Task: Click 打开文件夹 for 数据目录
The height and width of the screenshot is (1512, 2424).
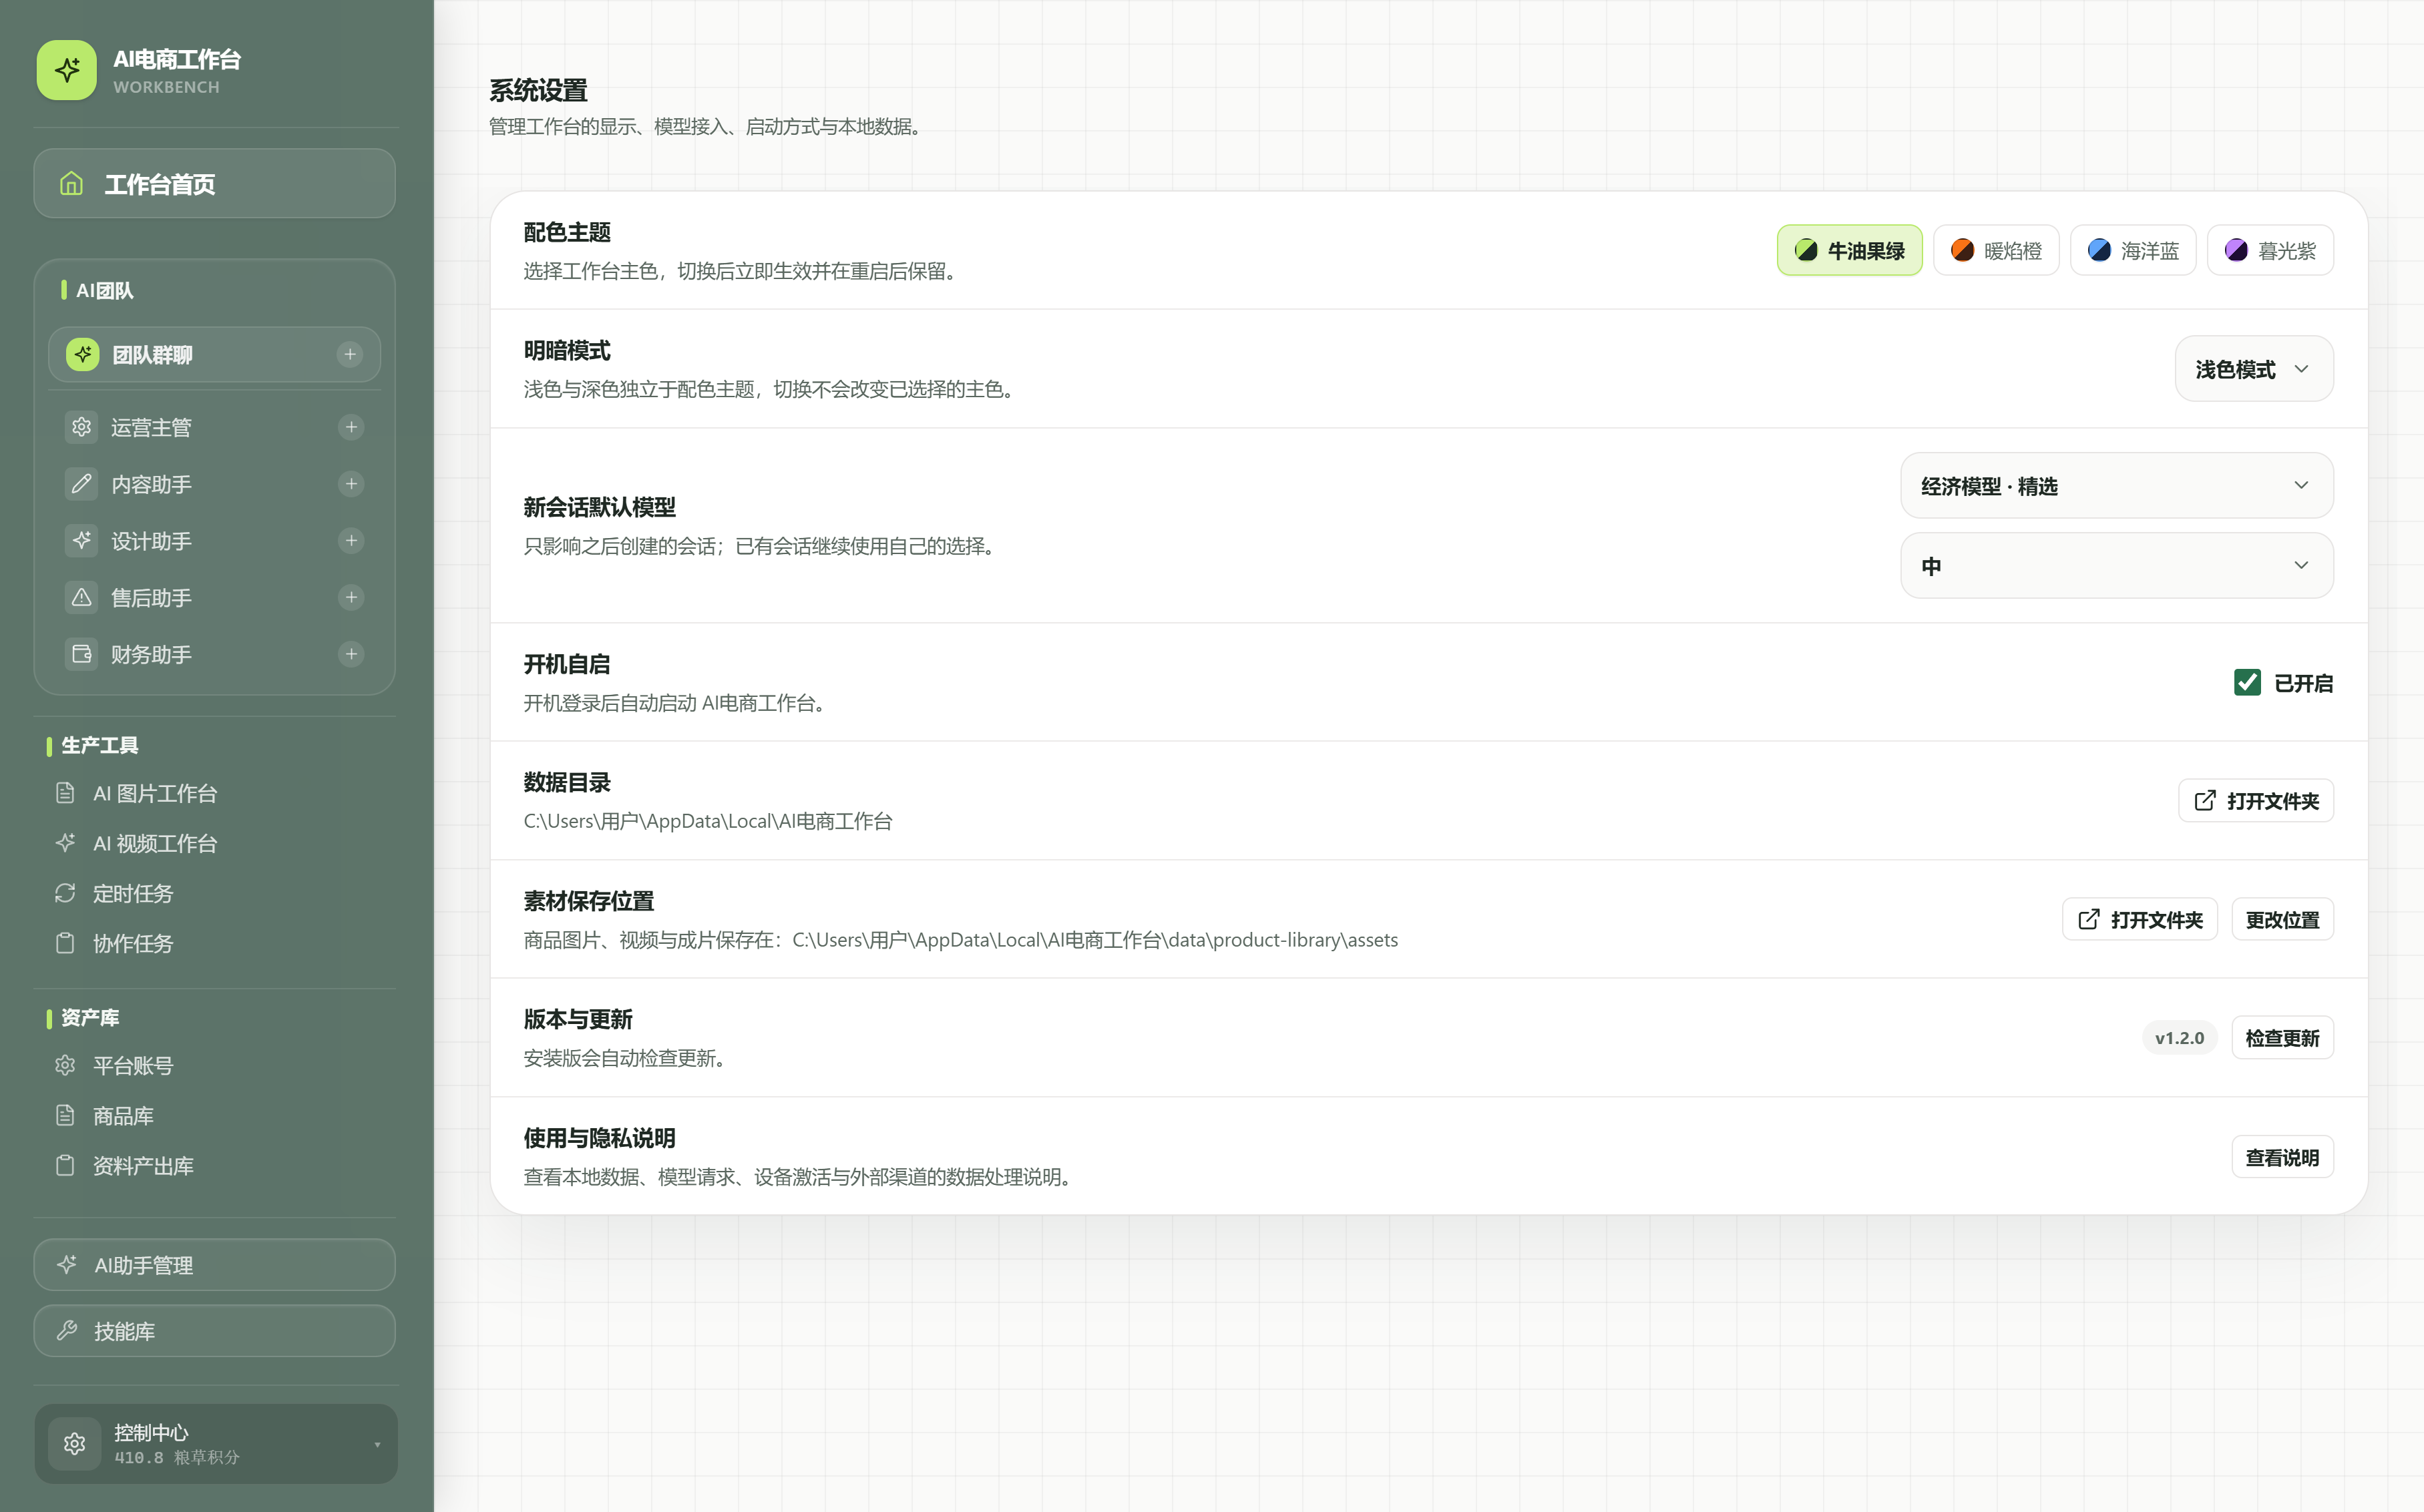Action: point(2256,801)
